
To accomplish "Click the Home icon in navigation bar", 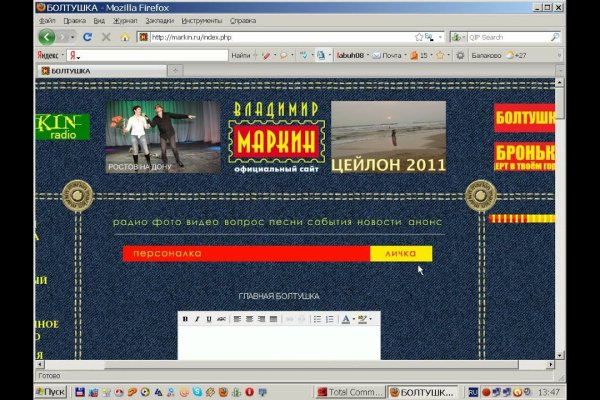I will pos(124,37).
